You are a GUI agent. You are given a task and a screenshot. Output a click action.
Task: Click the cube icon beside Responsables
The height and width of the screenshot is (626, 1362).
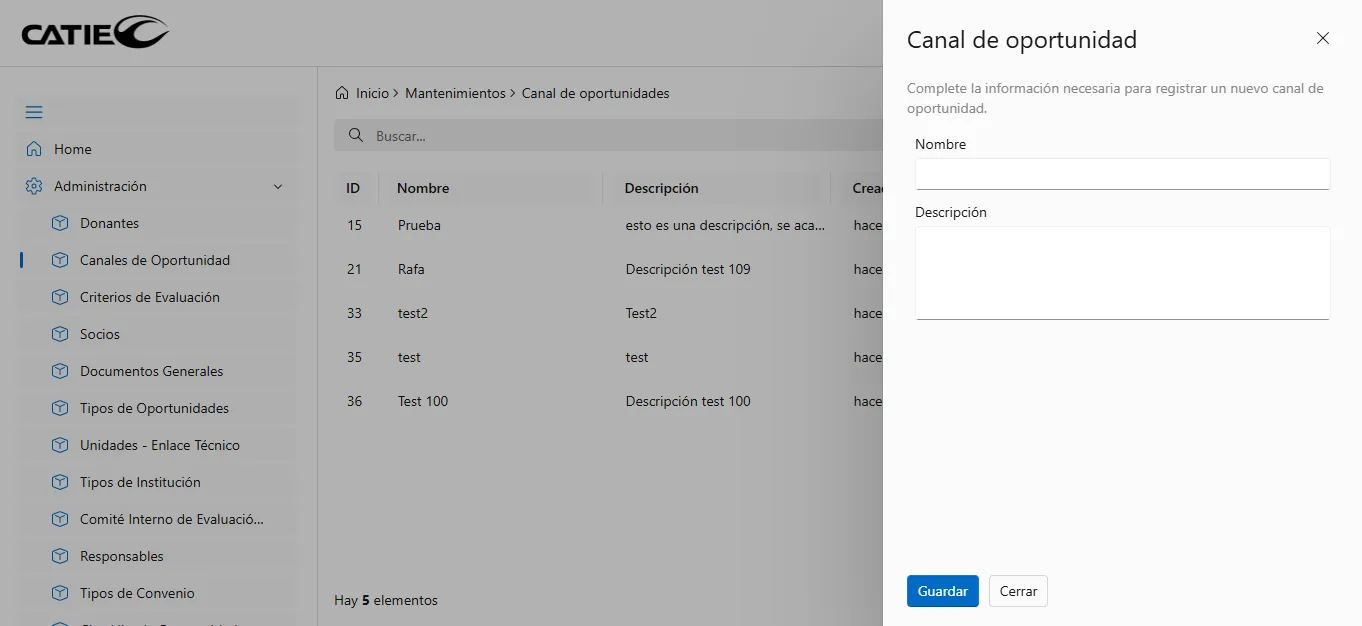60,556
